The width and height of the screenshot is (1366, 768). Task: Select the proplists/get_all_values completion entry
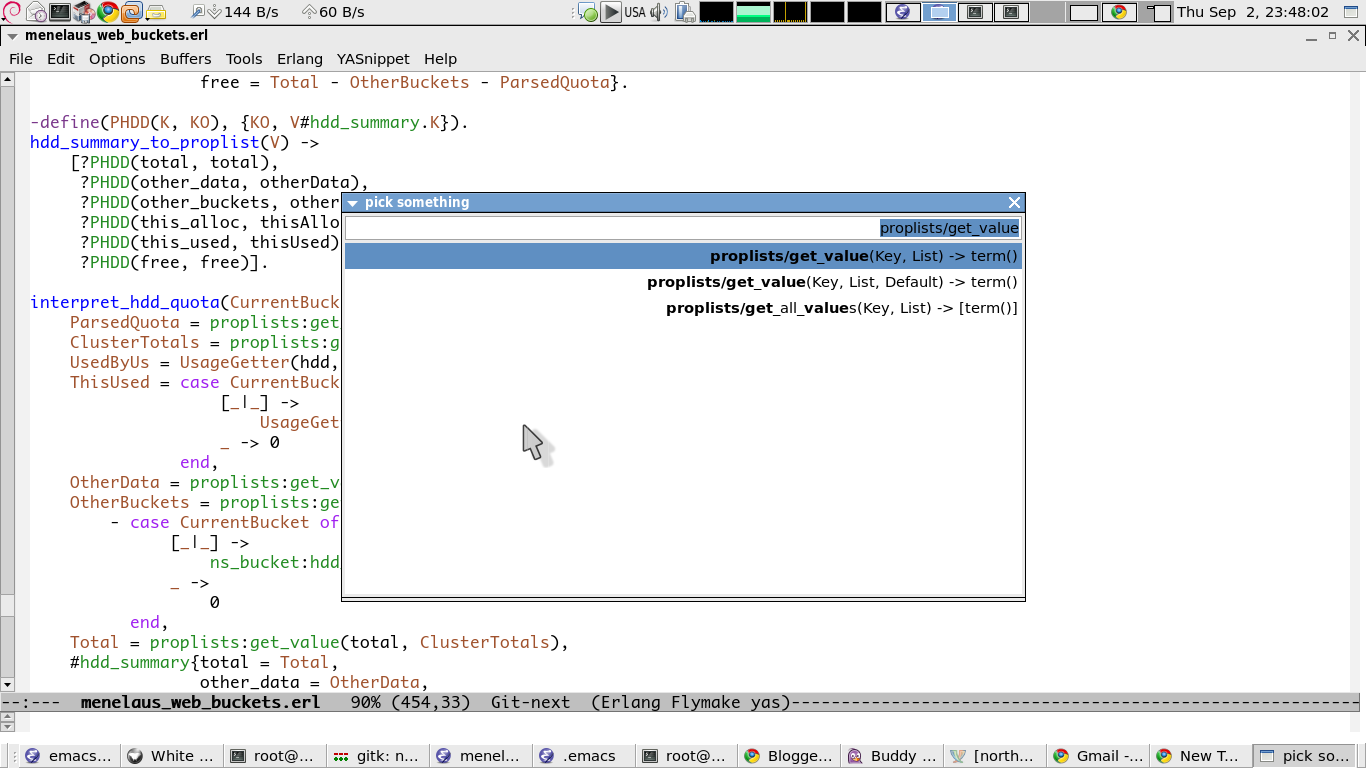[842, 307]
